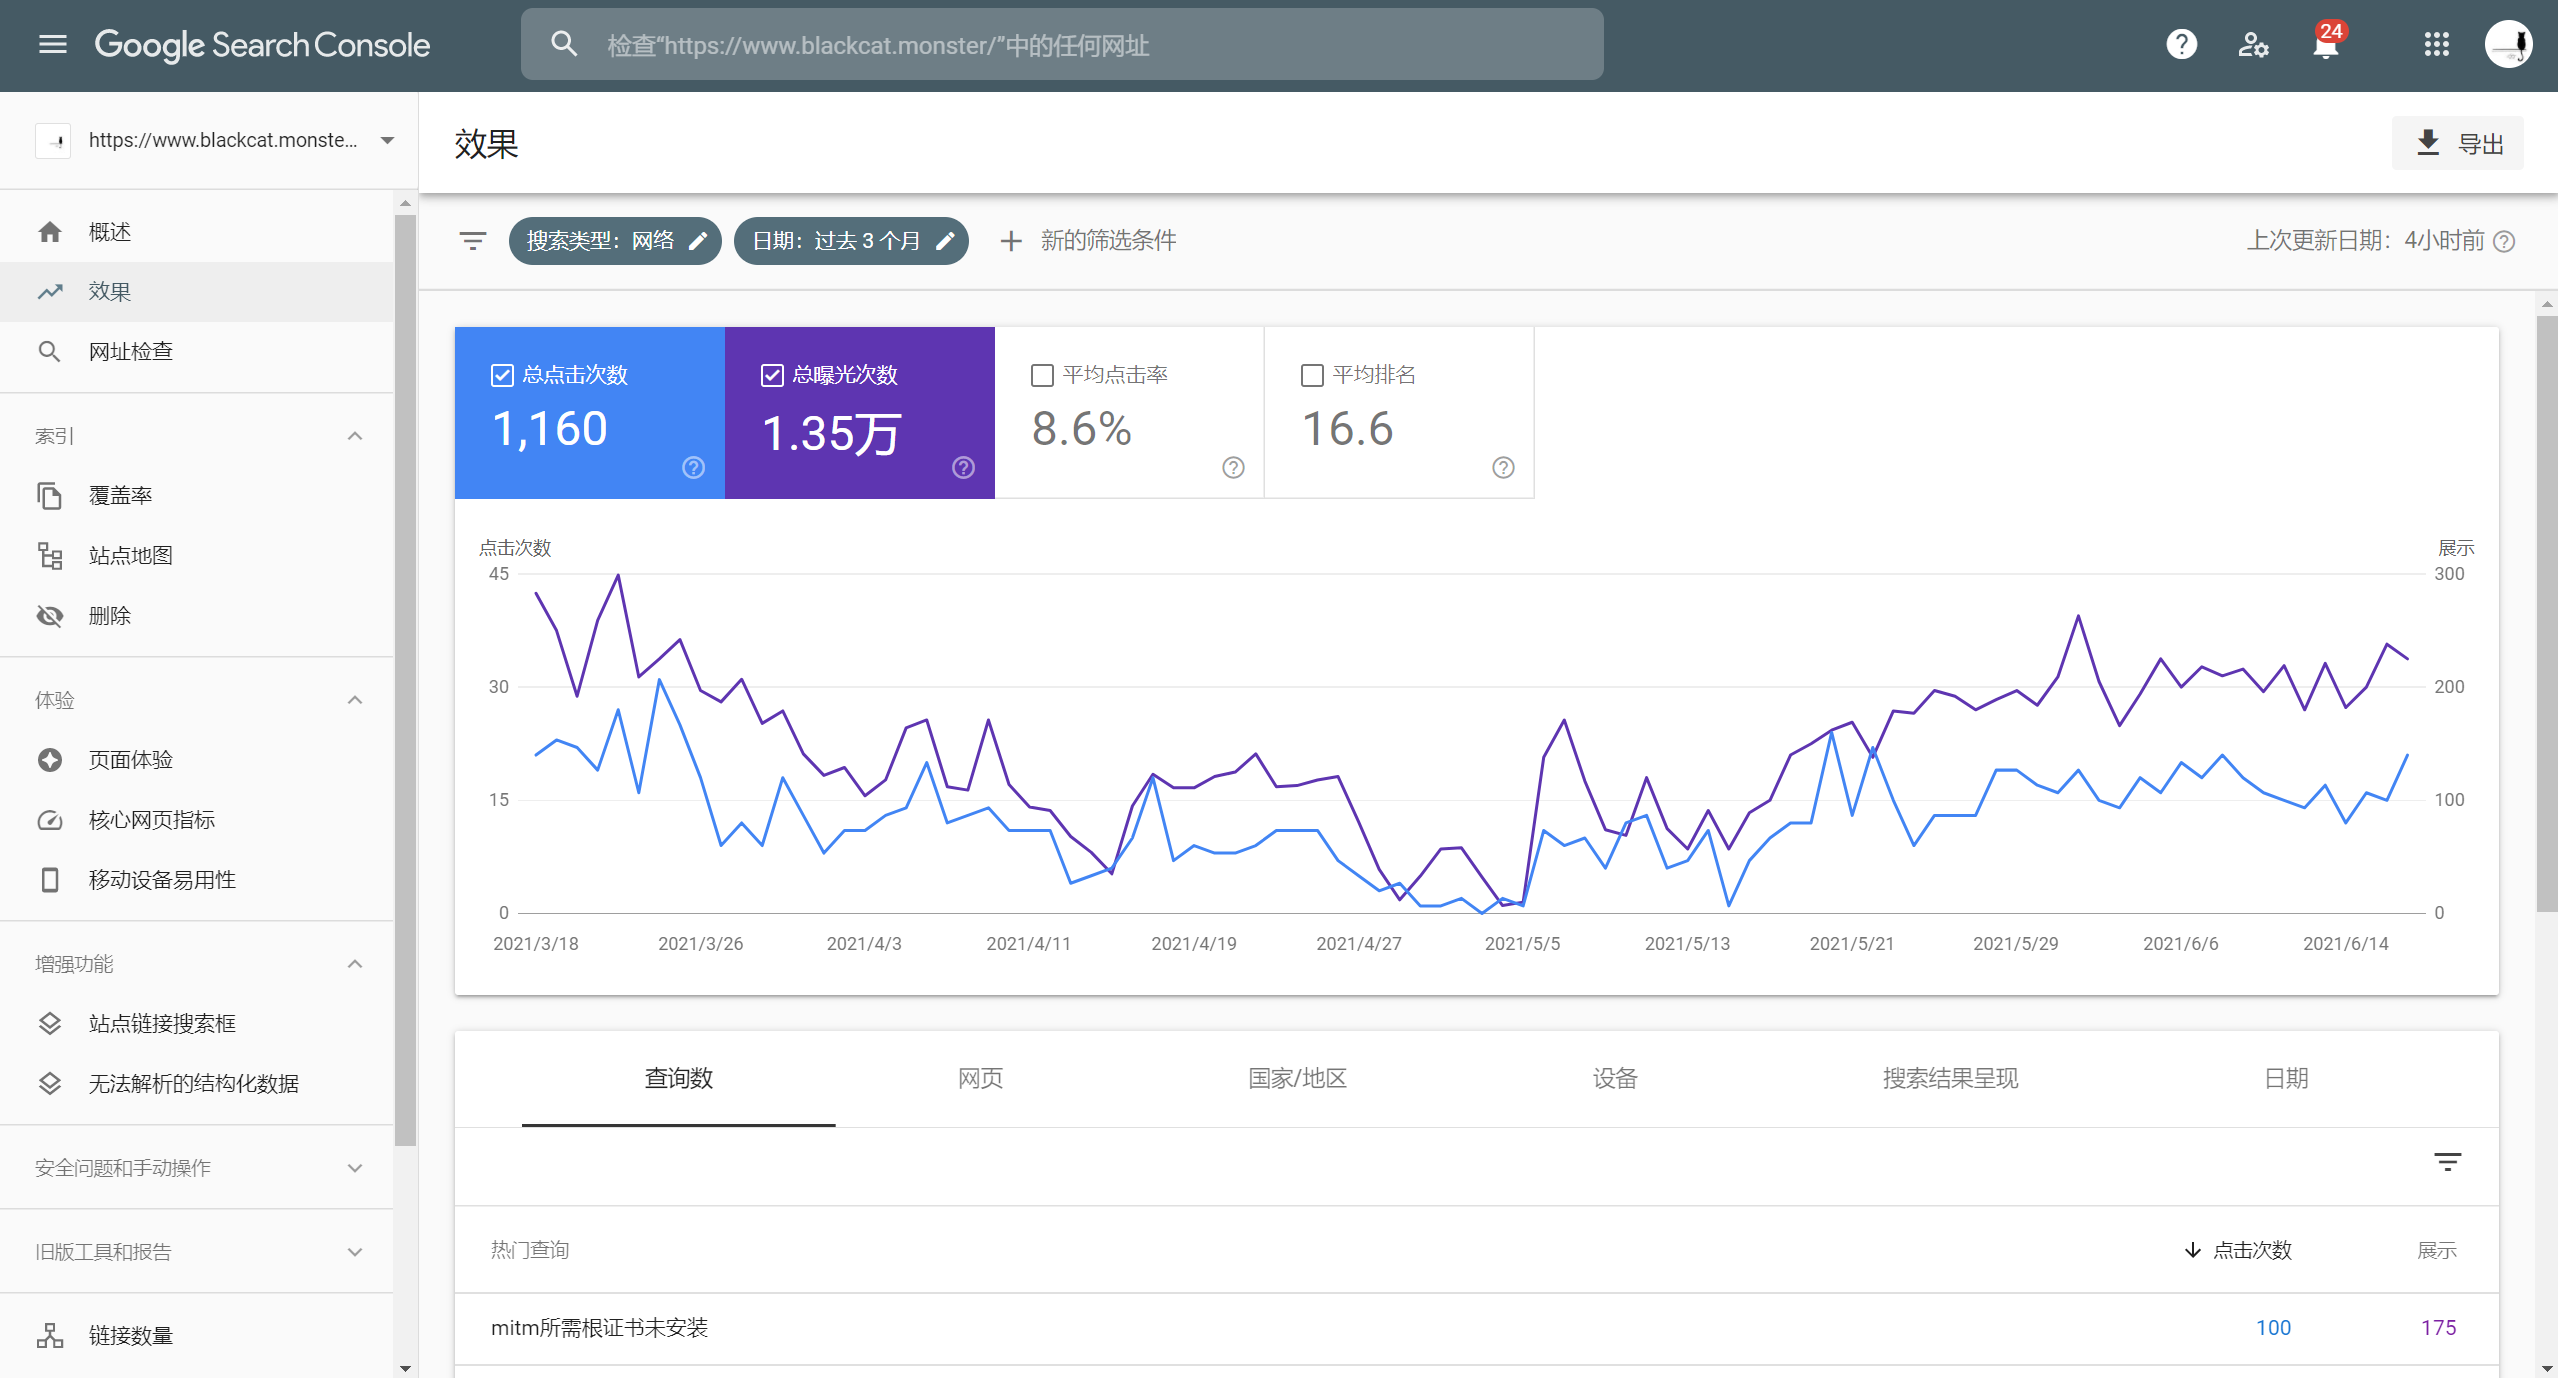Open the hamburger main menu

coord(52,45)
